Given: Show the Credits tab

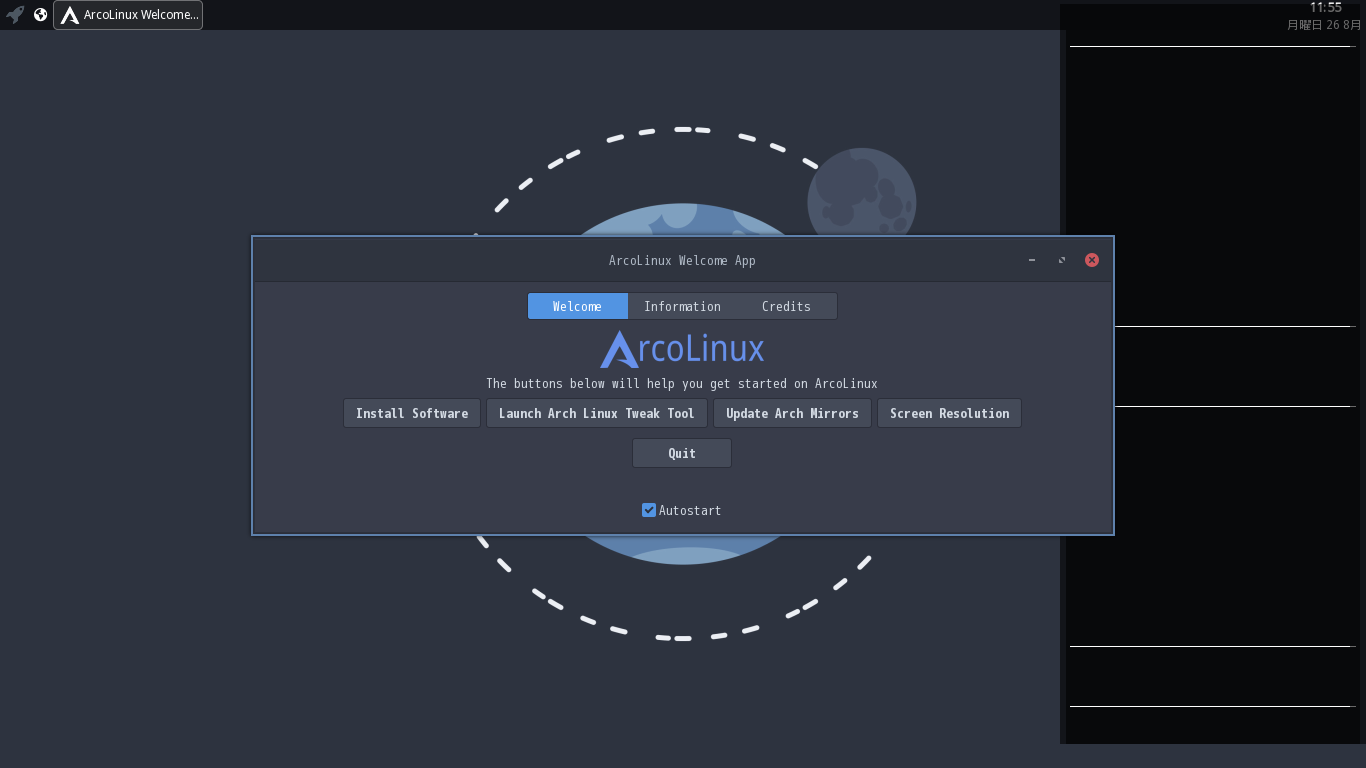Looking at the screenshot, I should pos(786,306).
